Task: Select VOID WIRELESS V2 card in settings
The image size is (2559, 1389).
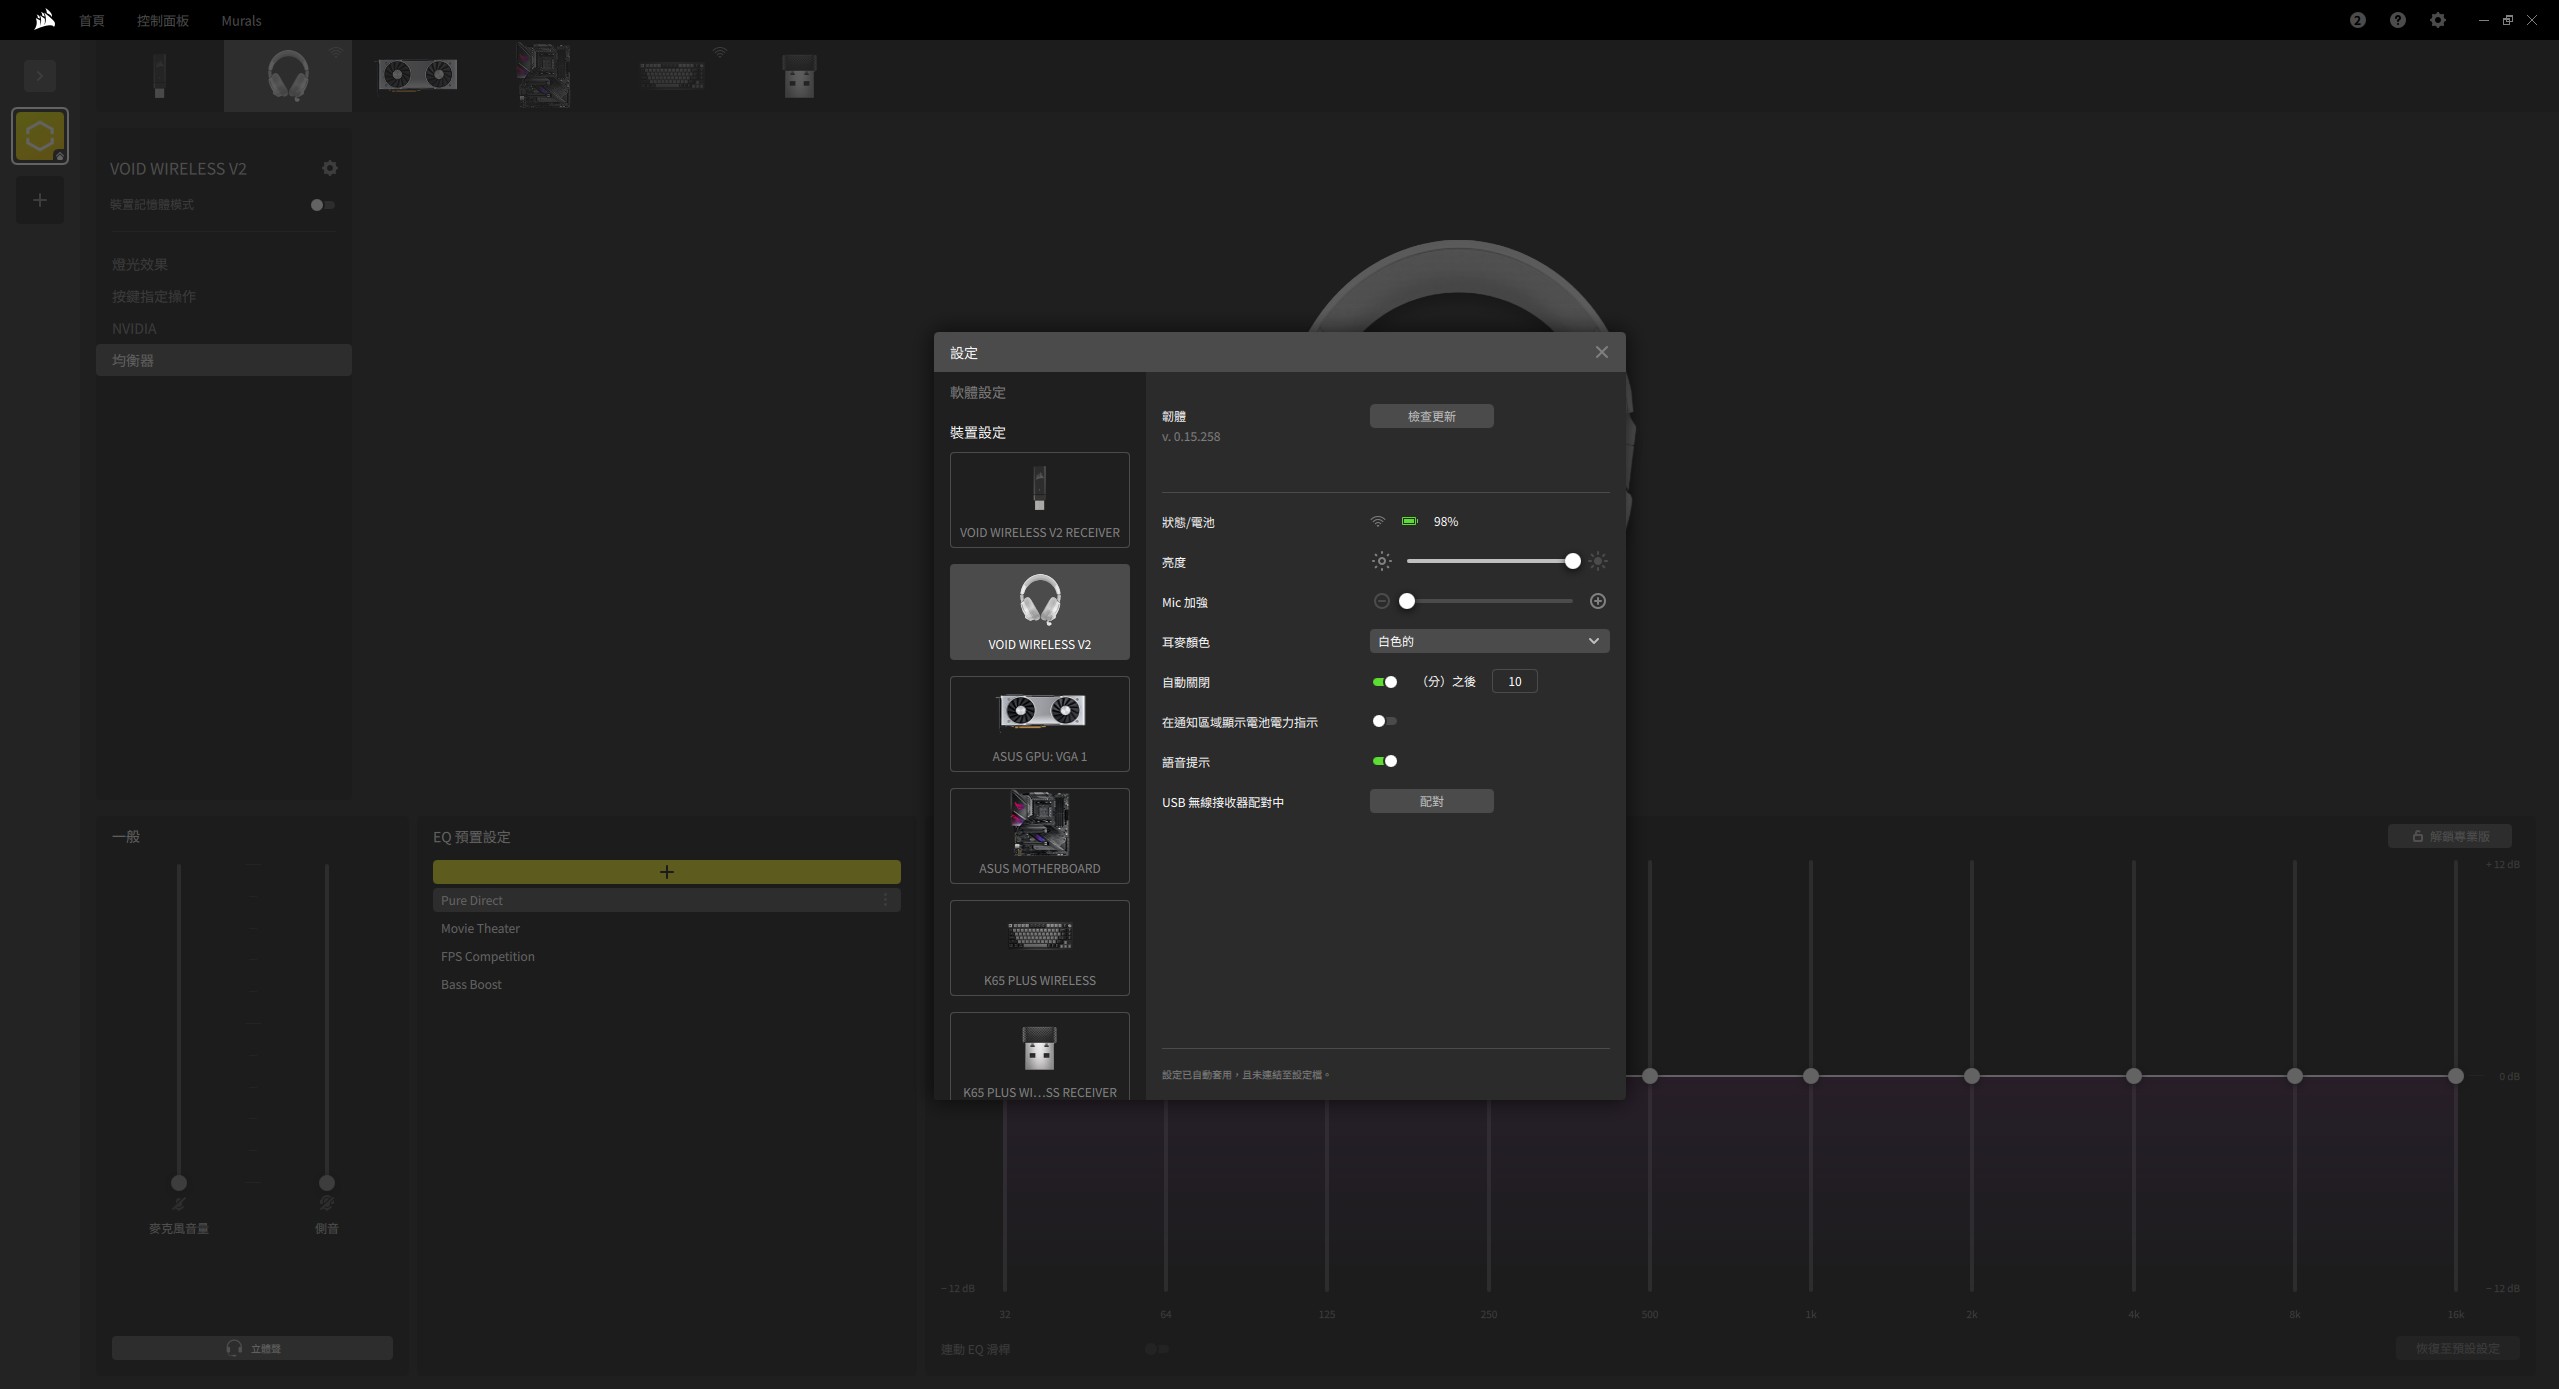Action: point(1039,612)
